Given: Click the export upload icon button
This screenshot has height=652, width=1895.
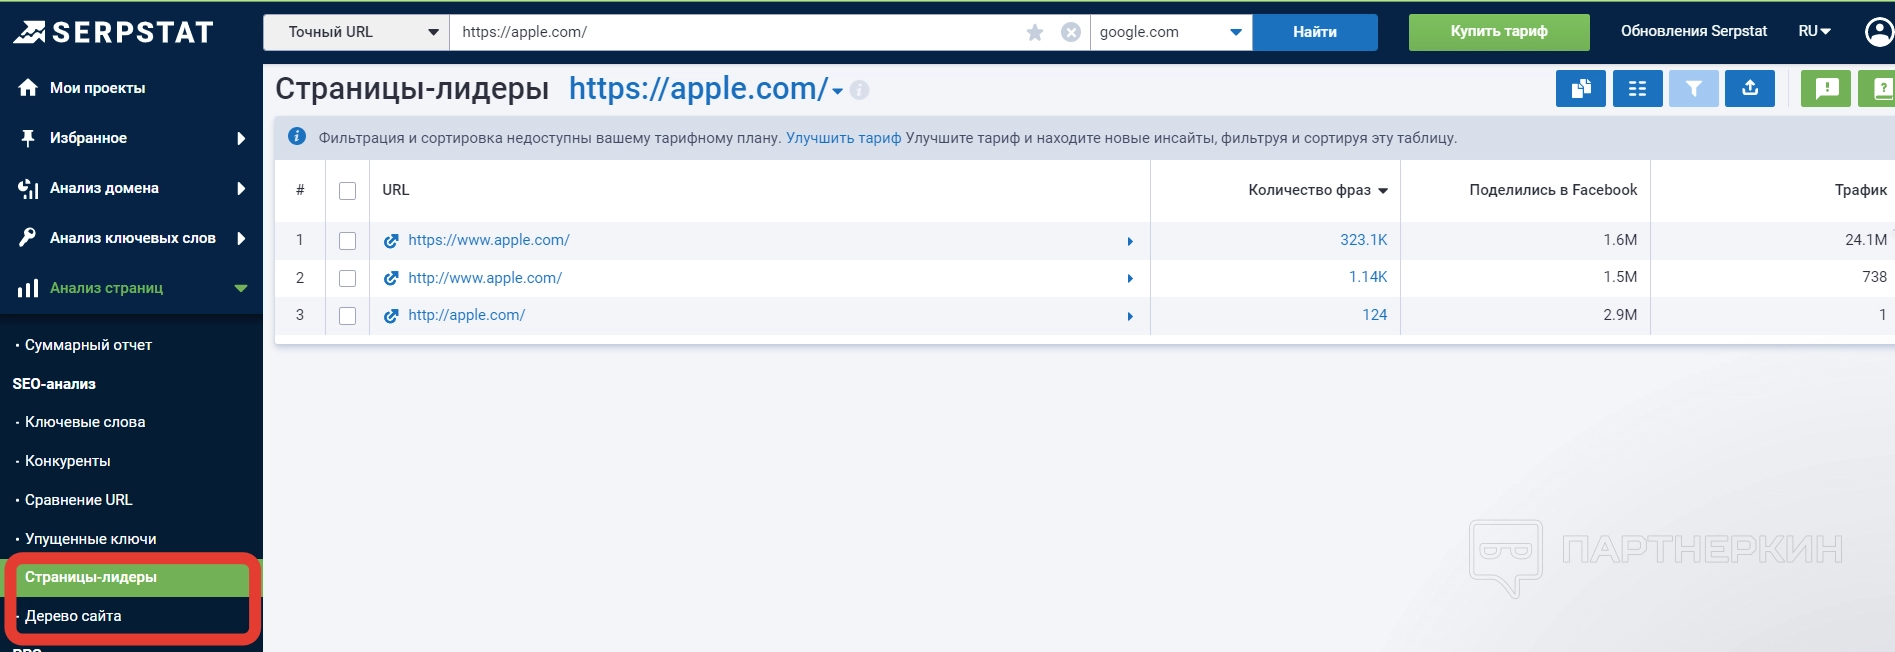Looking at the screenshot, I should coord(1750,89).
